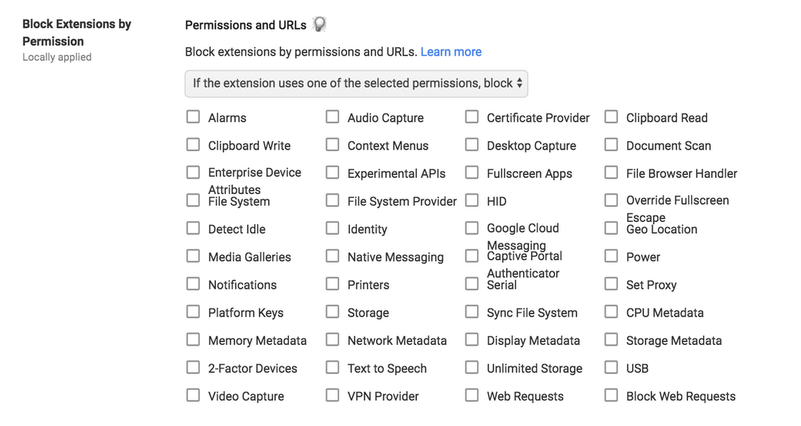Check the VPN Provider checkbox
This screenshot has height=426, width=801.
[x=333, y=395]
